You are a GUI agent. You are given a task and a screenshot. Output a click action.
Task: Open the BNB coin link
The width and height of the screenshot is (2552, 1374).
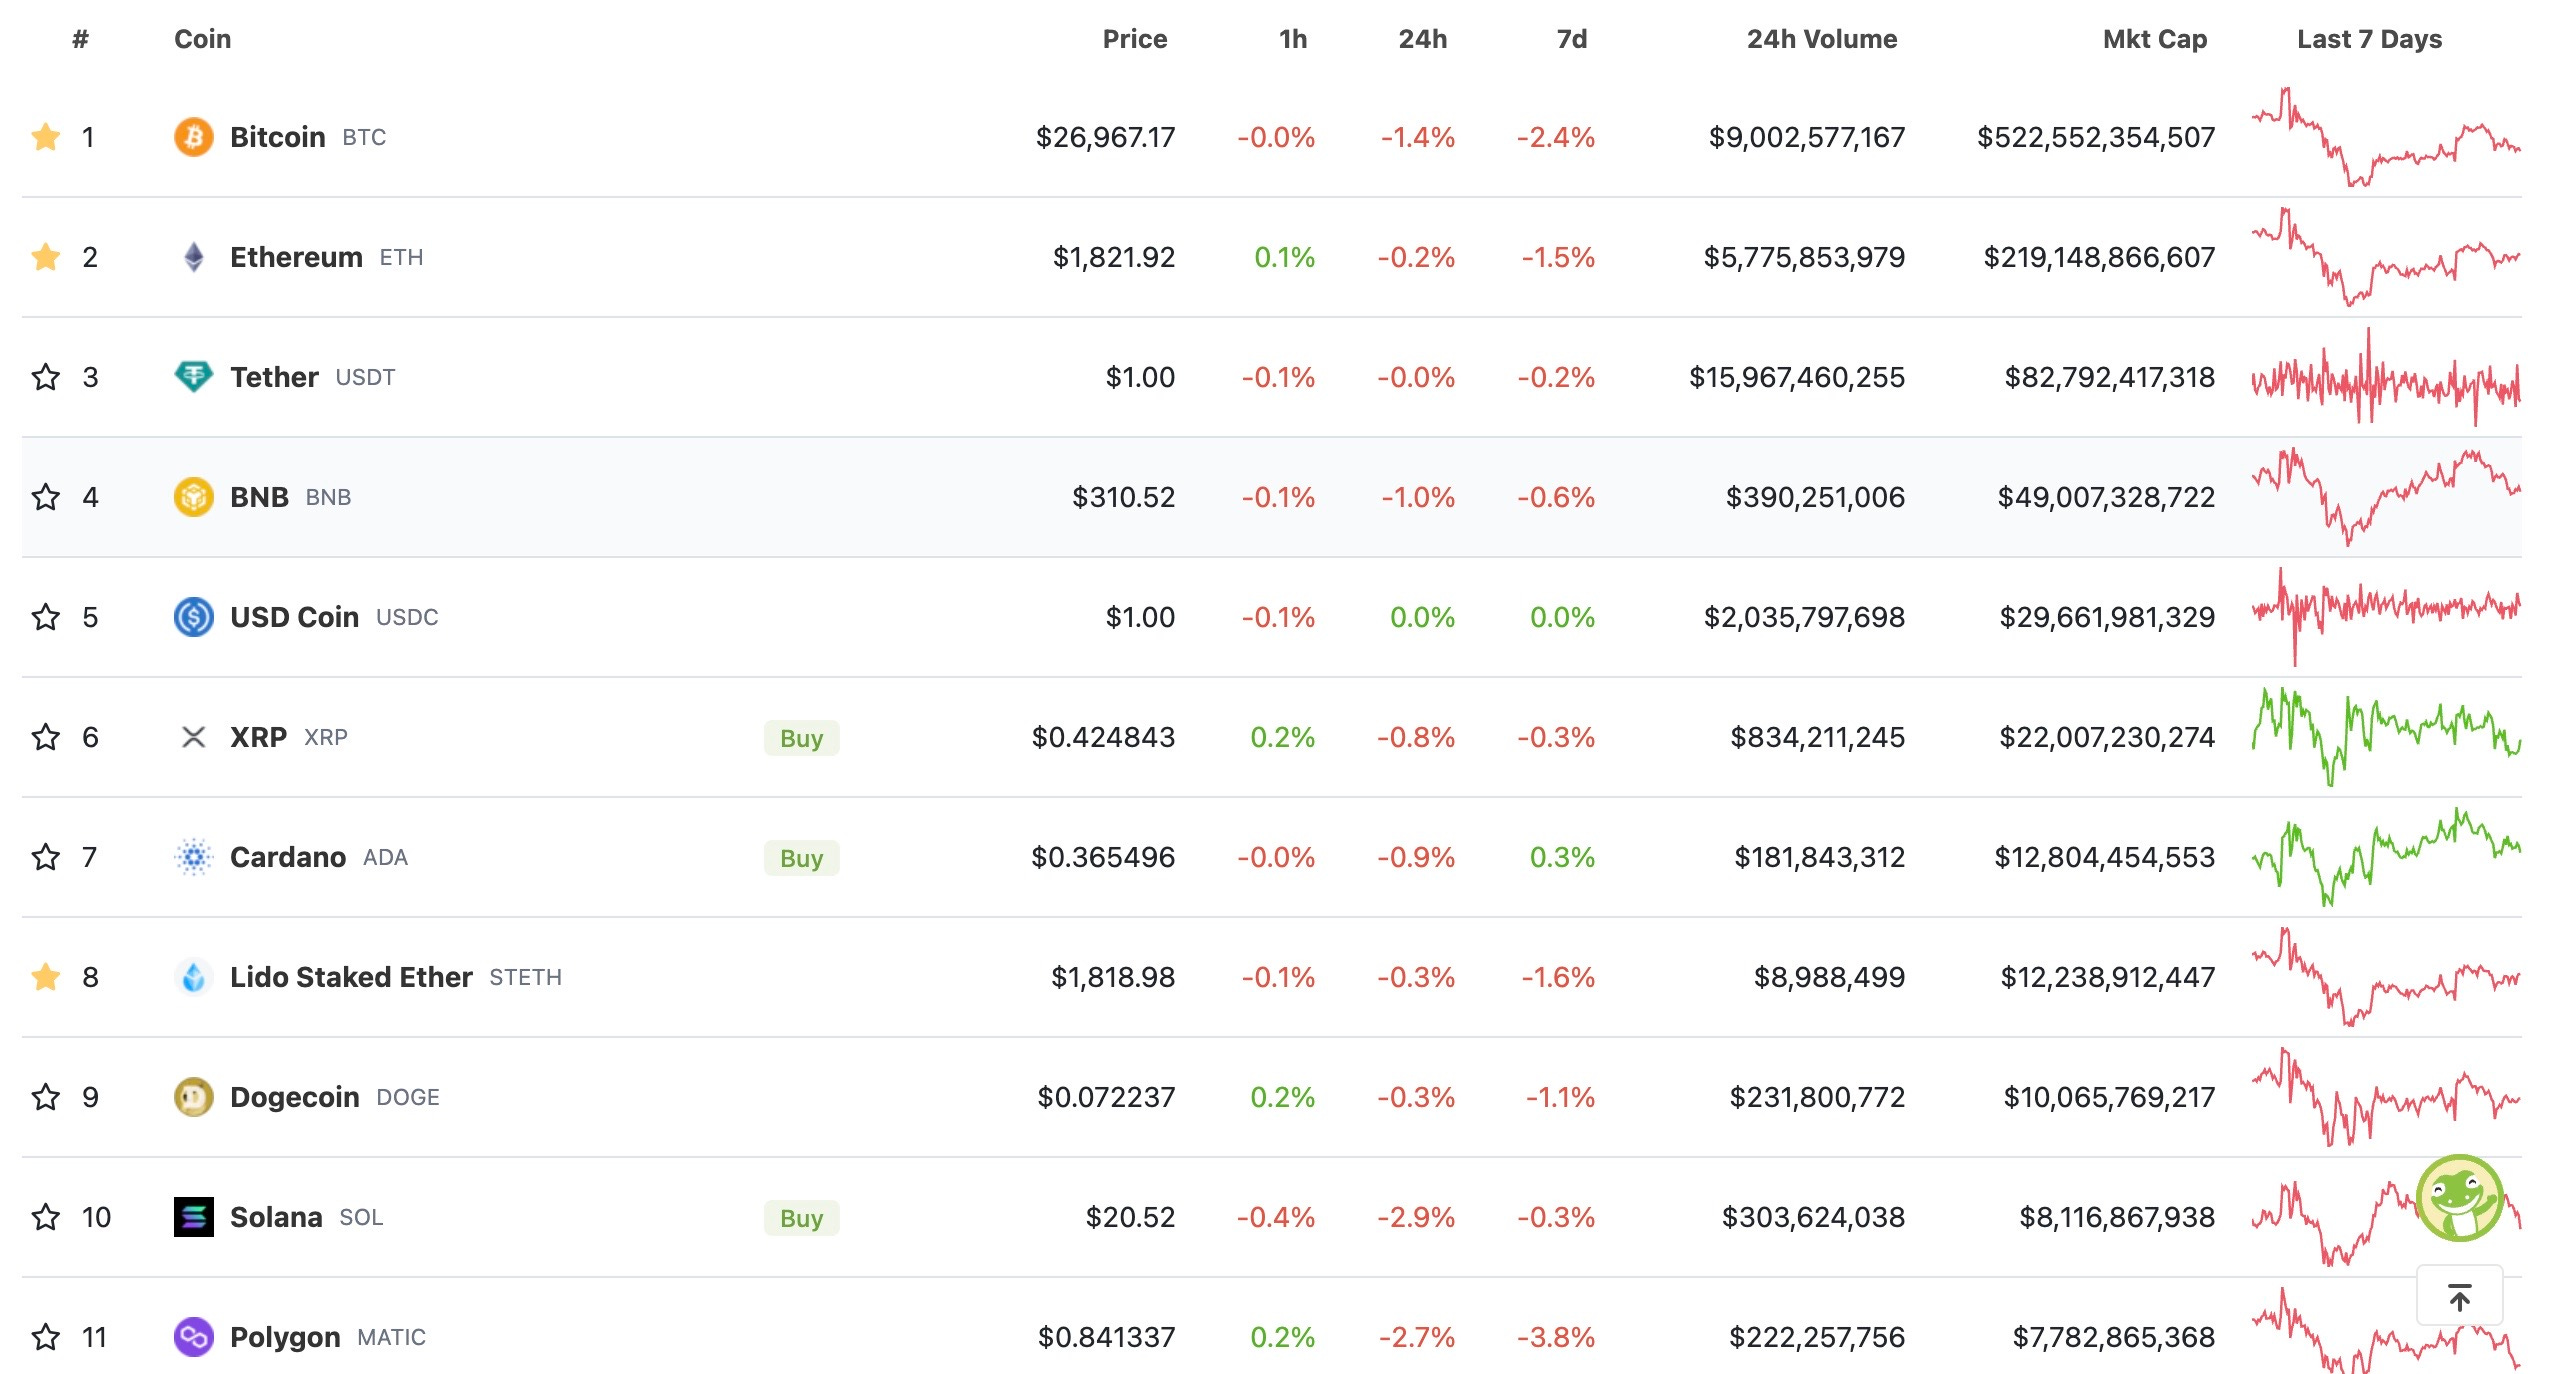259,497
